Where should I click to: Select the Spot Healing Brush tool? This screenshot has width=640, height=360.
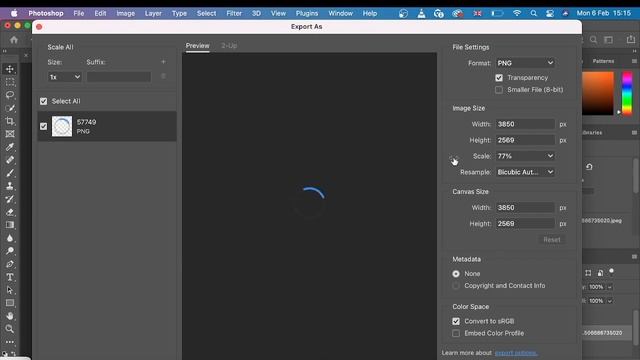(x=10, y=160)
